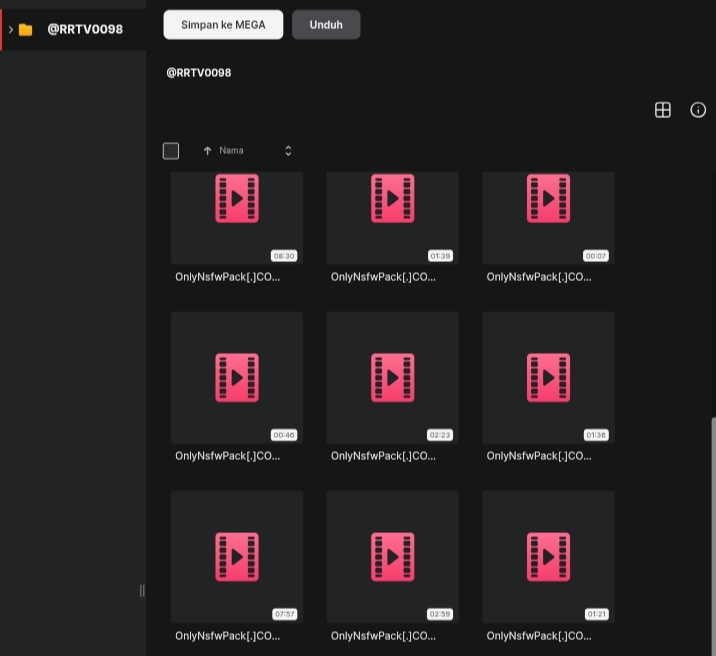Select the @RRTV0098 sidebar folder label
716x656 pixels.
pos(85,29)
